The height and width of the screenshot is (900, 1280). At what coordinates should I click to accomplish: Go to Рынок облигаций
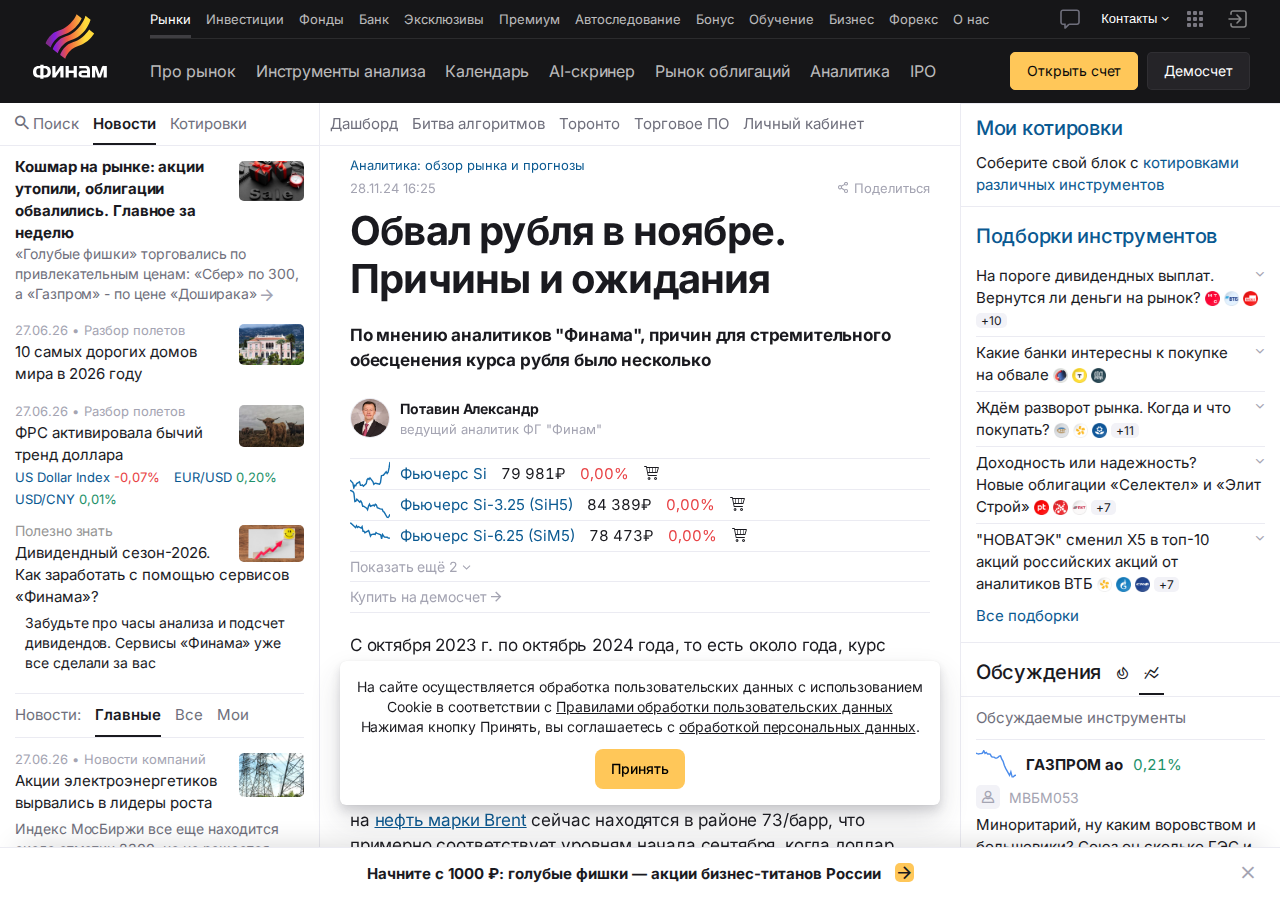722,71
